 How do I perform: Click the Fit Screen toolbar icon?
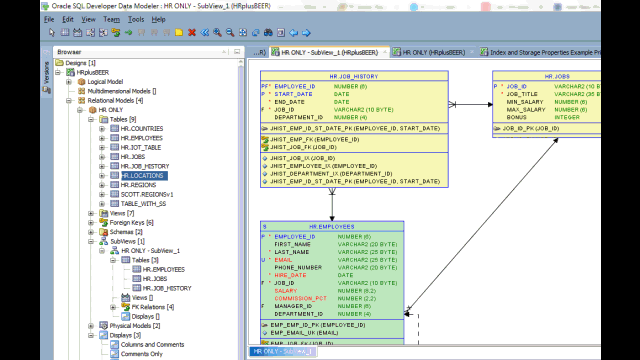[243, 33]
